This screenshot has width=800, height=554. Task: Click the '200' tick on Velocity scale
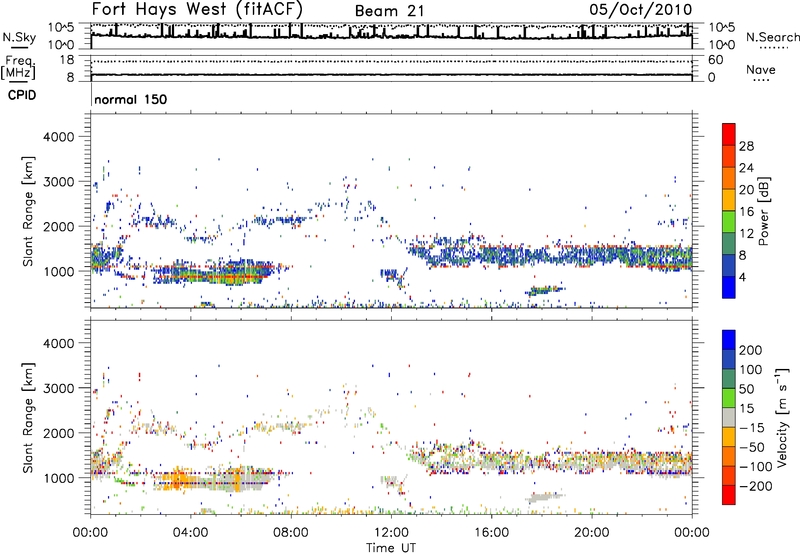click(751, 350)
